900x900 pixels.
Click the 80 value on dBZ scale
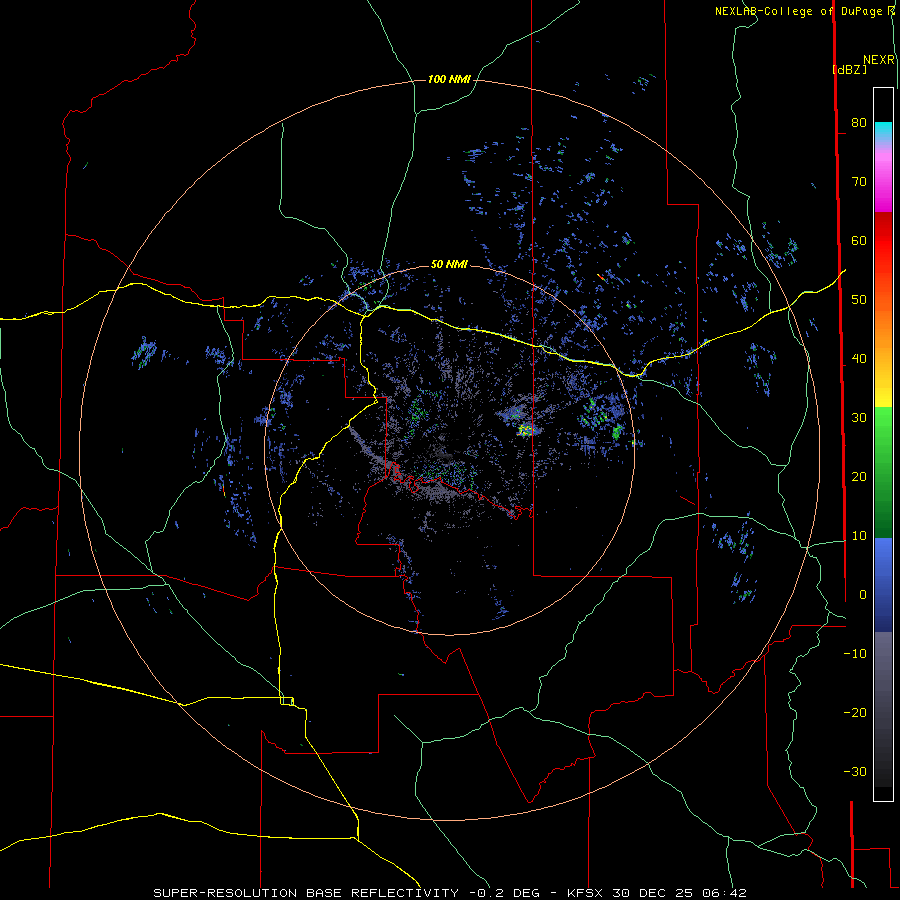tap(859, 122)
